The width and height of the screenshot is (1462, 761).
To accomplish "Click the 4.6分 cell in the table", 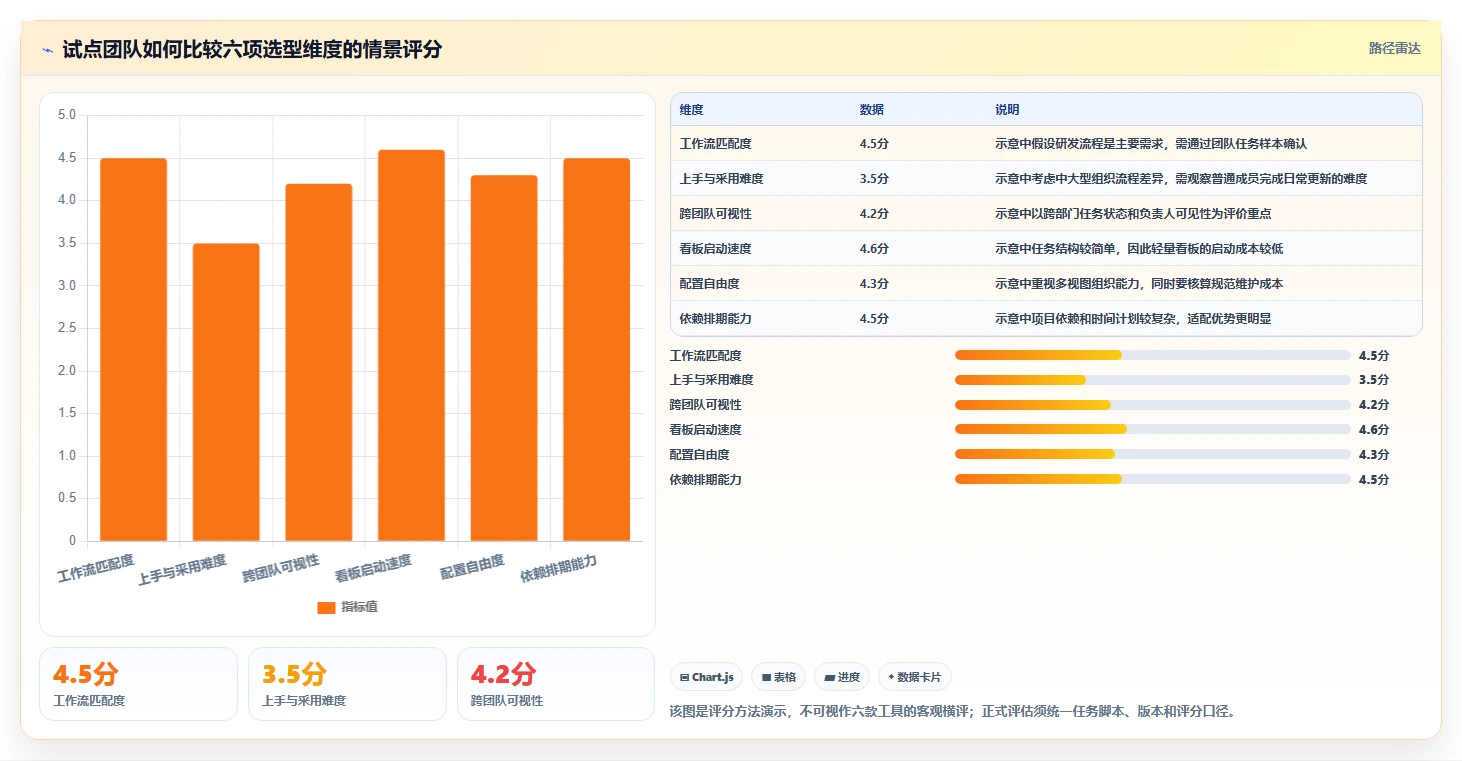I will [874, 249].
